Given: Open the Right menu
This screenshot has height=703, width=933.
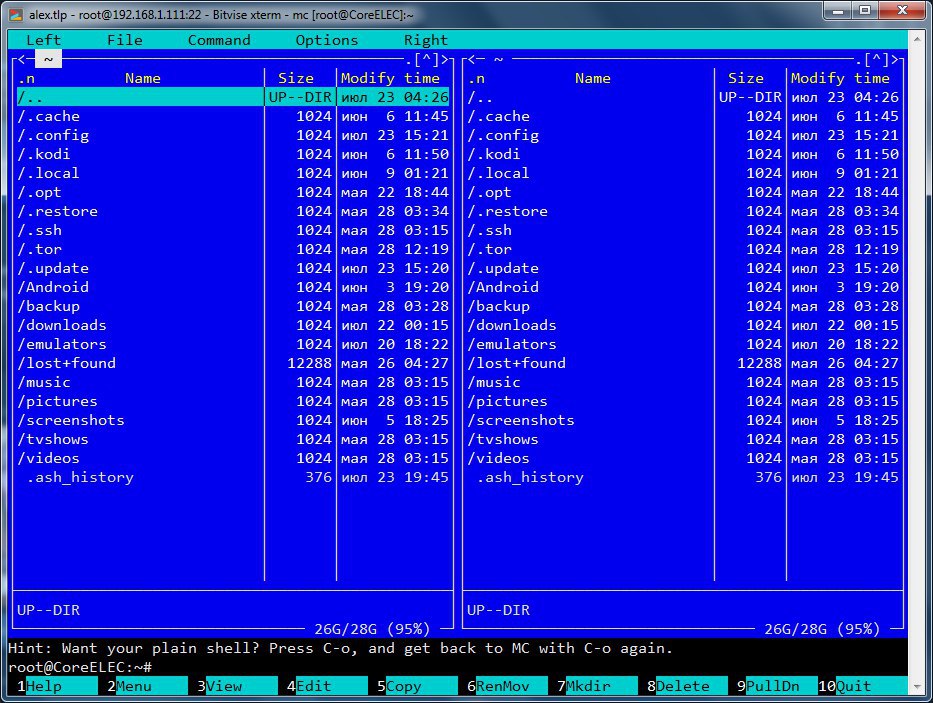Looking at the screenshot, I should pos(425,40).
